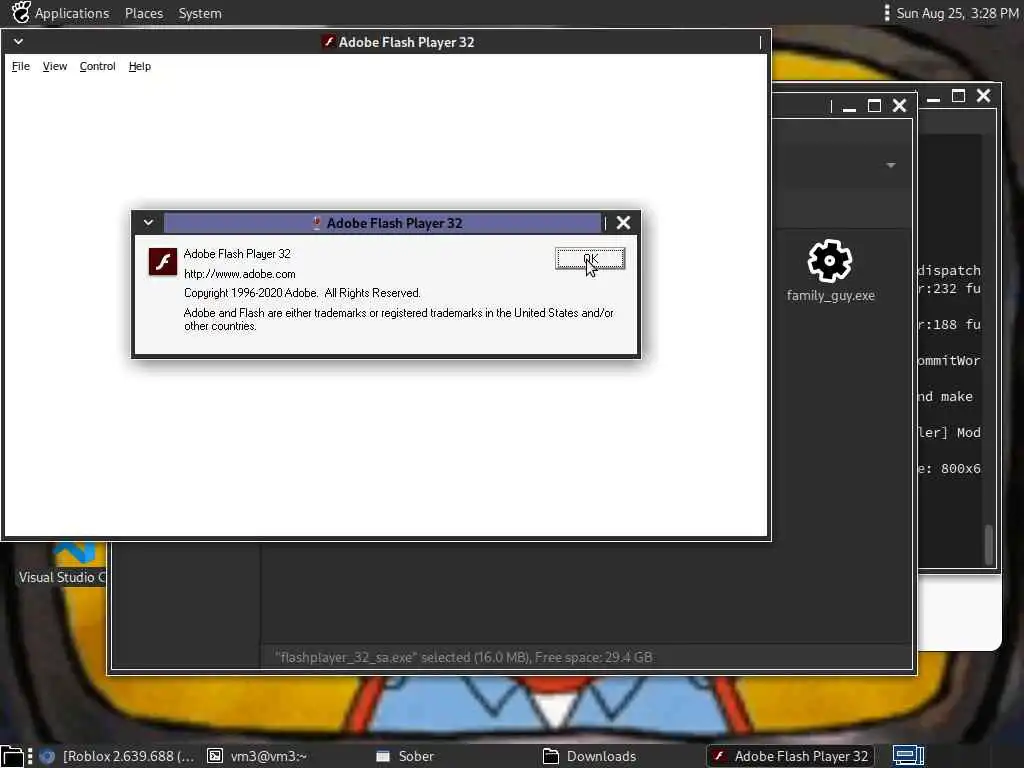Click the Flash logo icon in about dialog

(x=163, y=261)
